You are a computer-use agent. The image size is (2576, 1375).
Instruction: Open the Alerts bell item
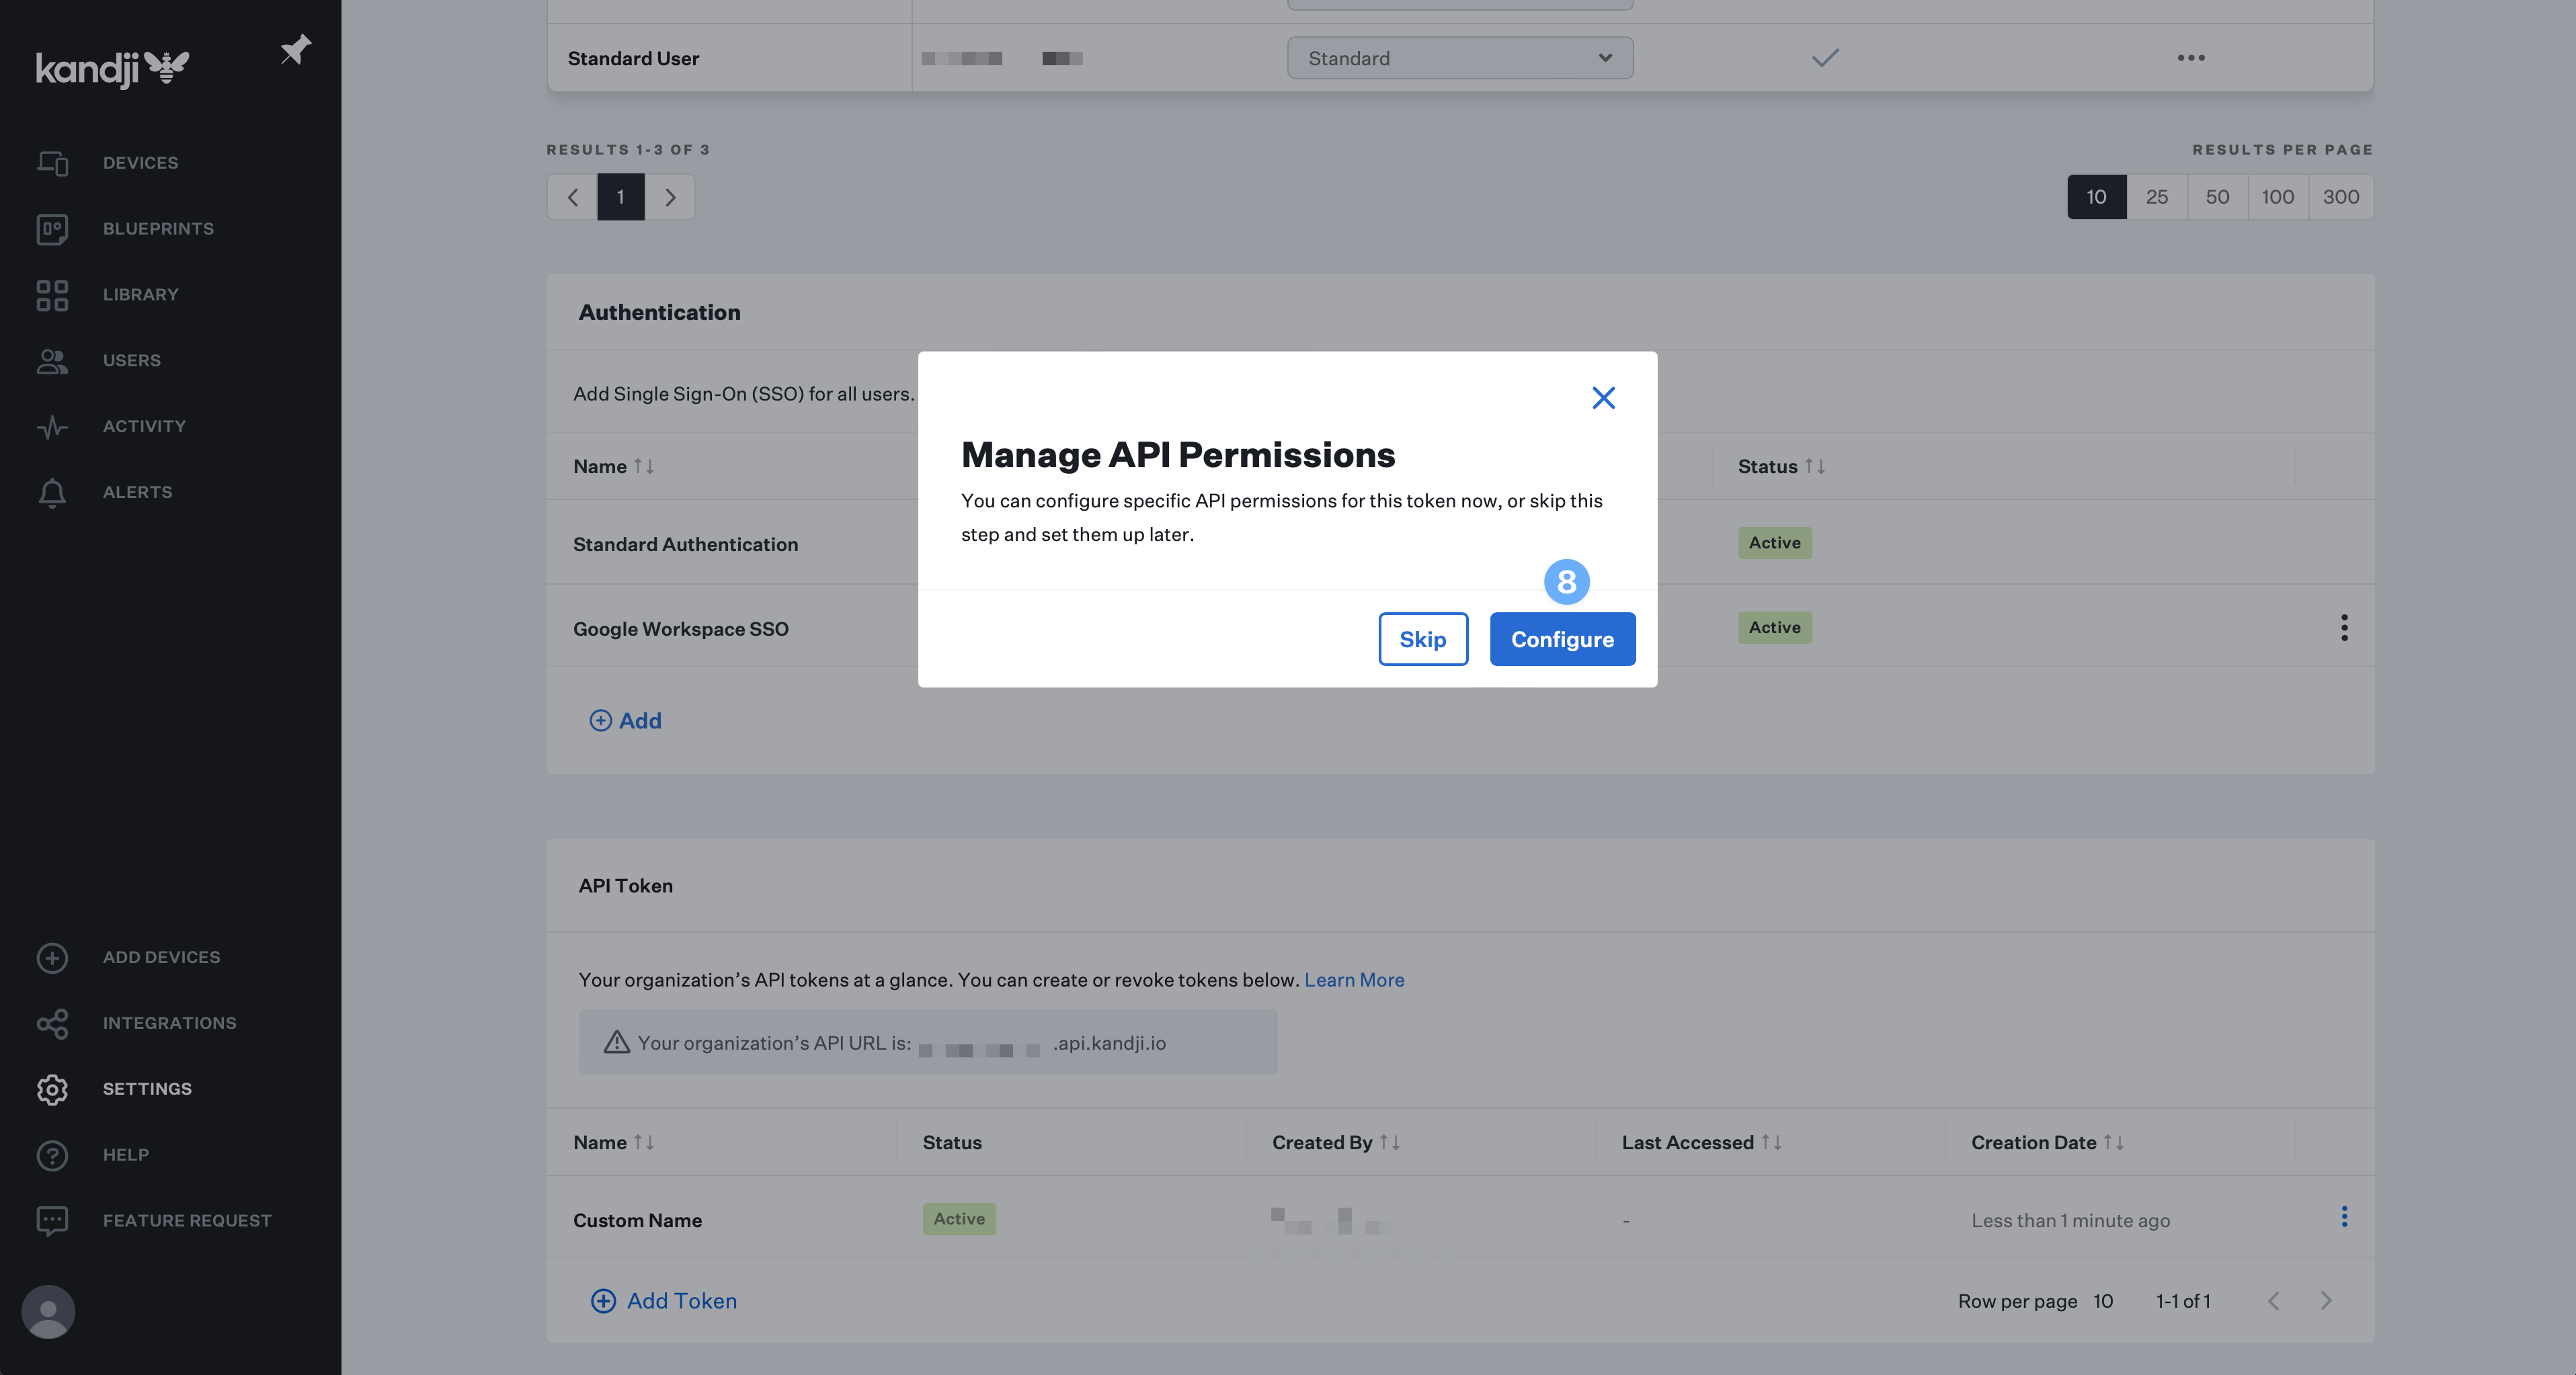coord(137,492)
